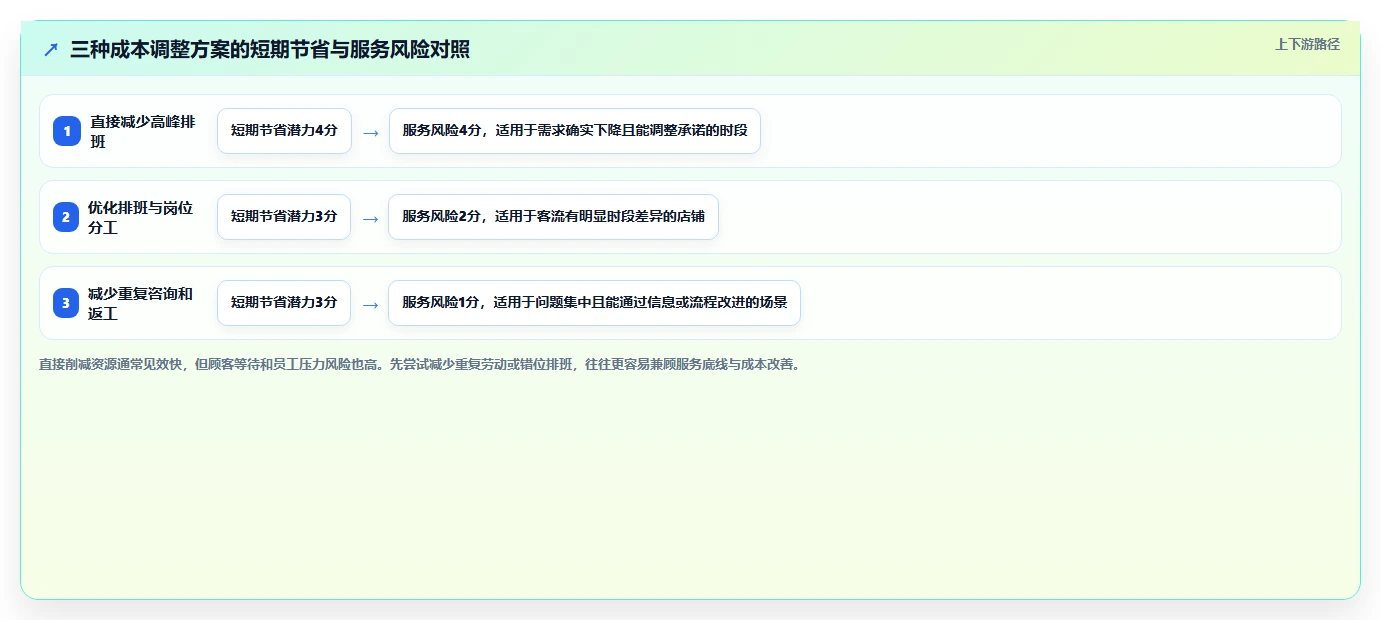The width and height of the screenshot is (1381, 620).
Task: Click the footnote starting 直接削减资源通常见效快
Action: 419,365
